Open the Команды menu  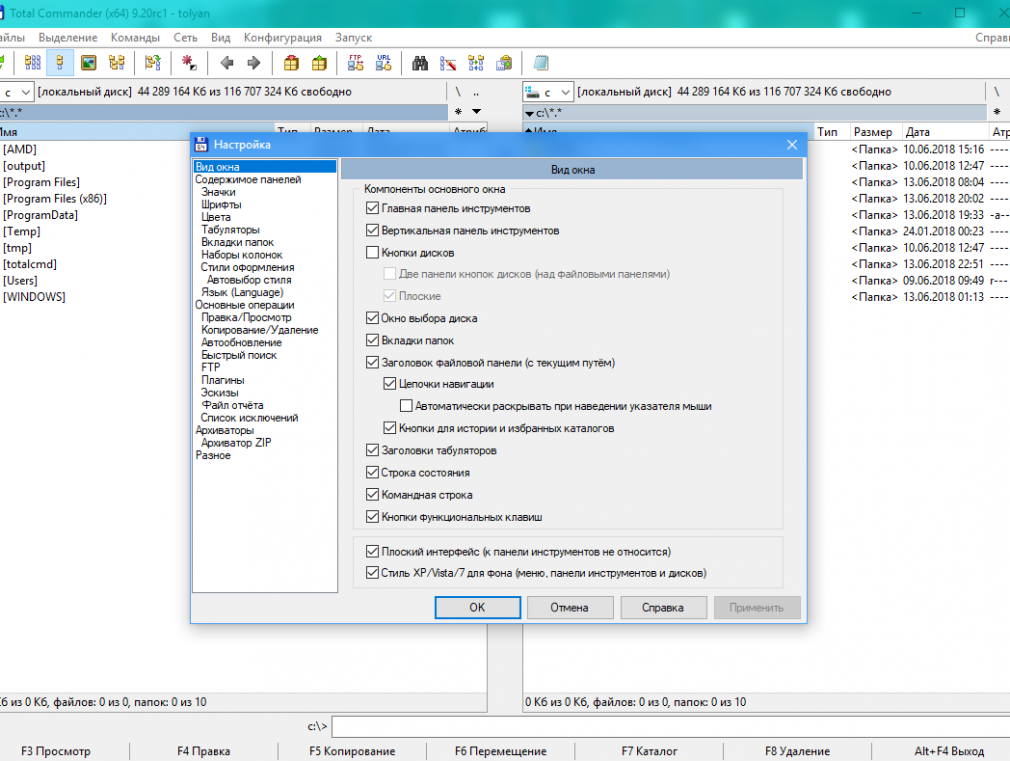(x=135, y=37)
